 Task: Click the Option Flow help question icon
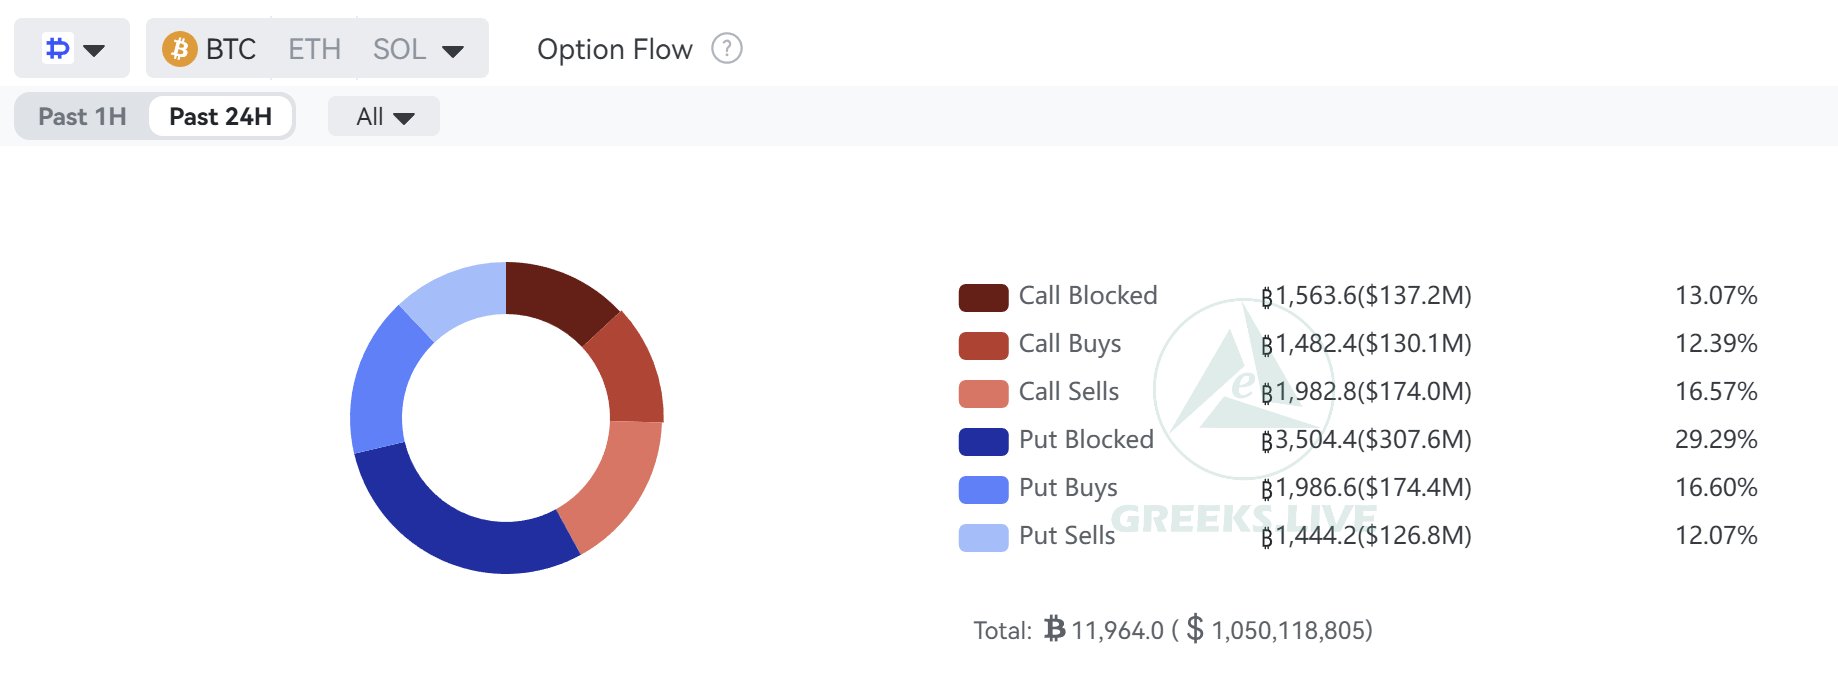tap(727, 48)
